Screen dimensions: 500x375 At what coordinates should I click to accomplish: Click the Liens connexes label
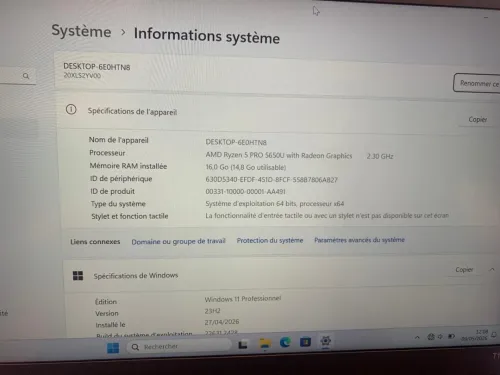click(x=95, y=242)
